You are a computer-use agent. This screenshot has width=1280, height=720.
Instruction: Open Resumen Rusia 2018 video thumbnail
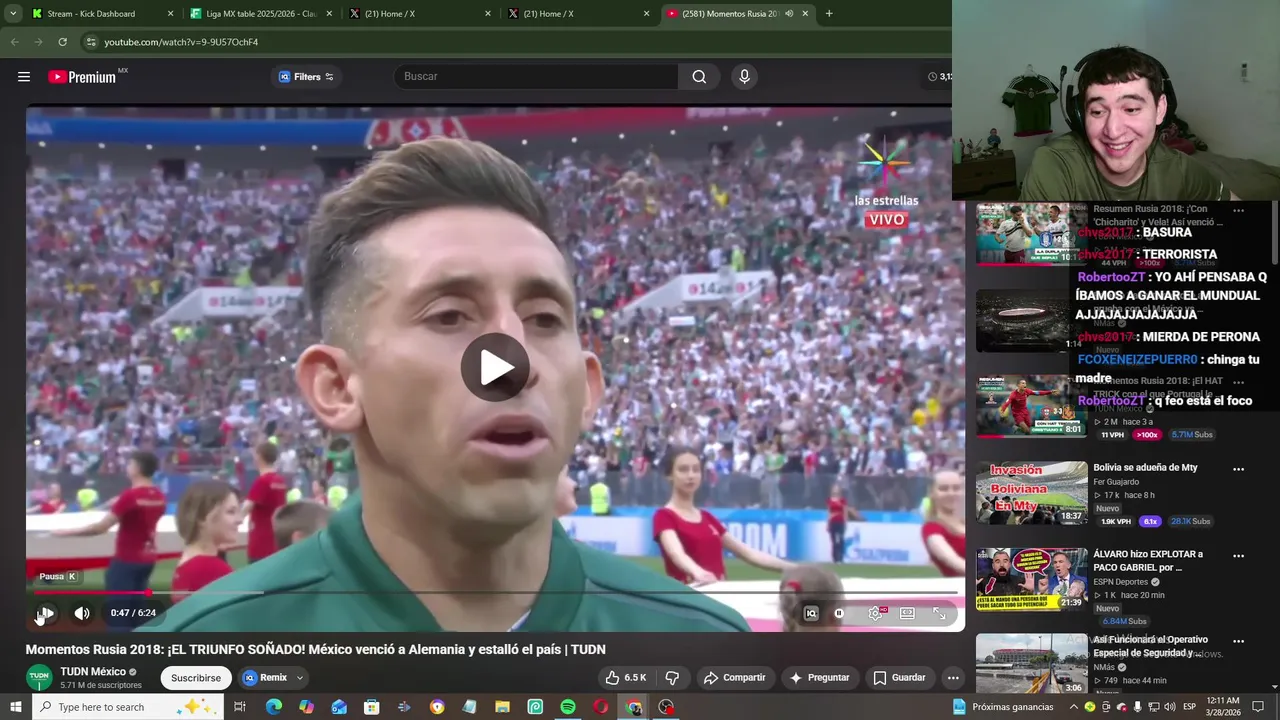[1031, 234]
